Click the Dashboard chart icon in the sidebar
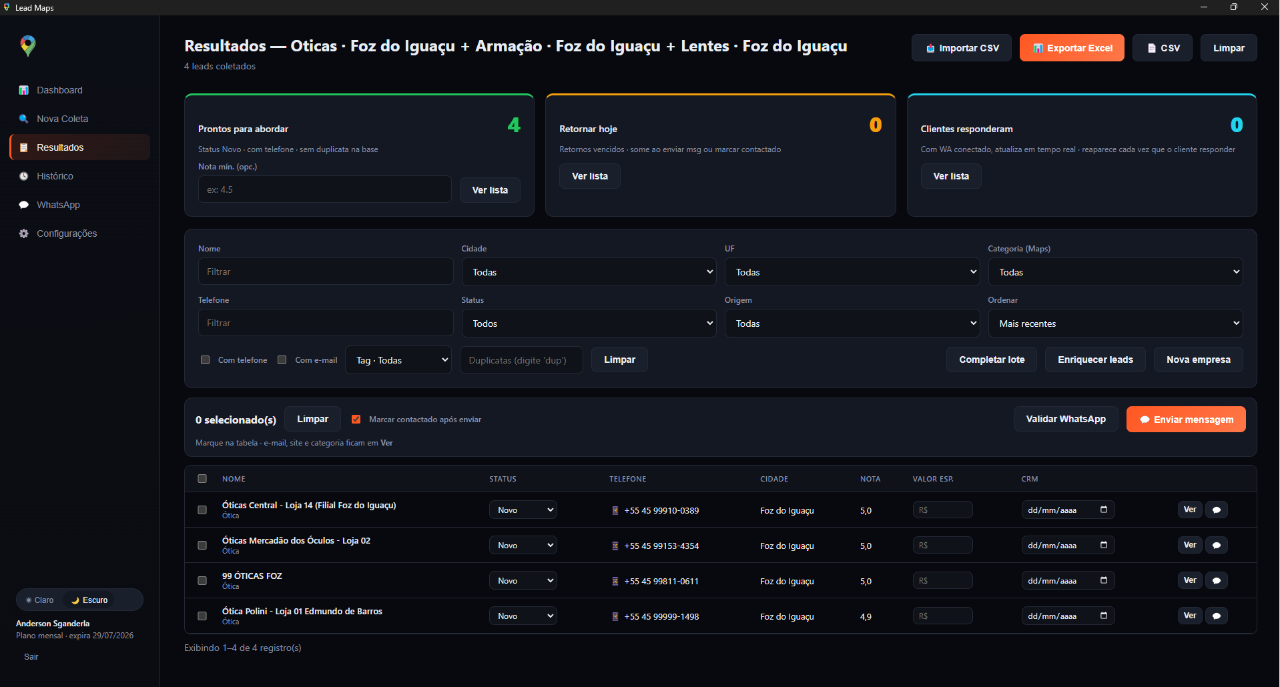 click(24, 90)
